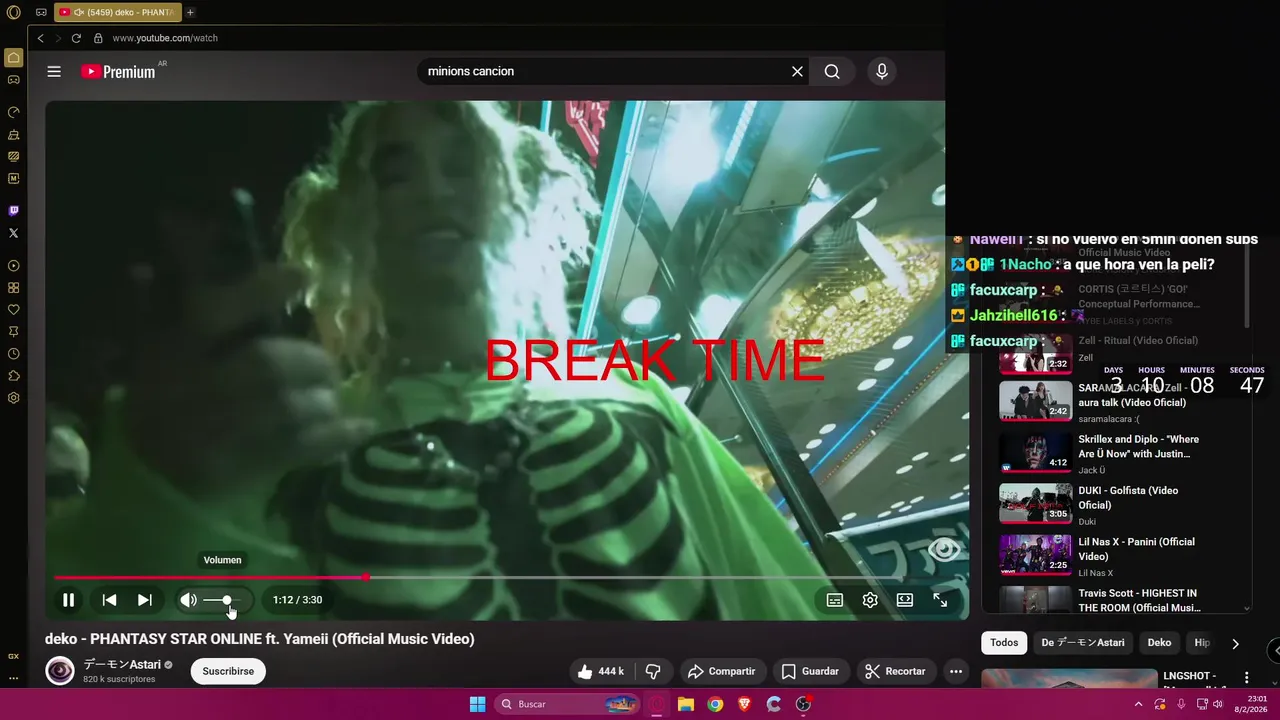Open player settings gear
Screen dimensions: 1280x720
click(x=870, y=600)
